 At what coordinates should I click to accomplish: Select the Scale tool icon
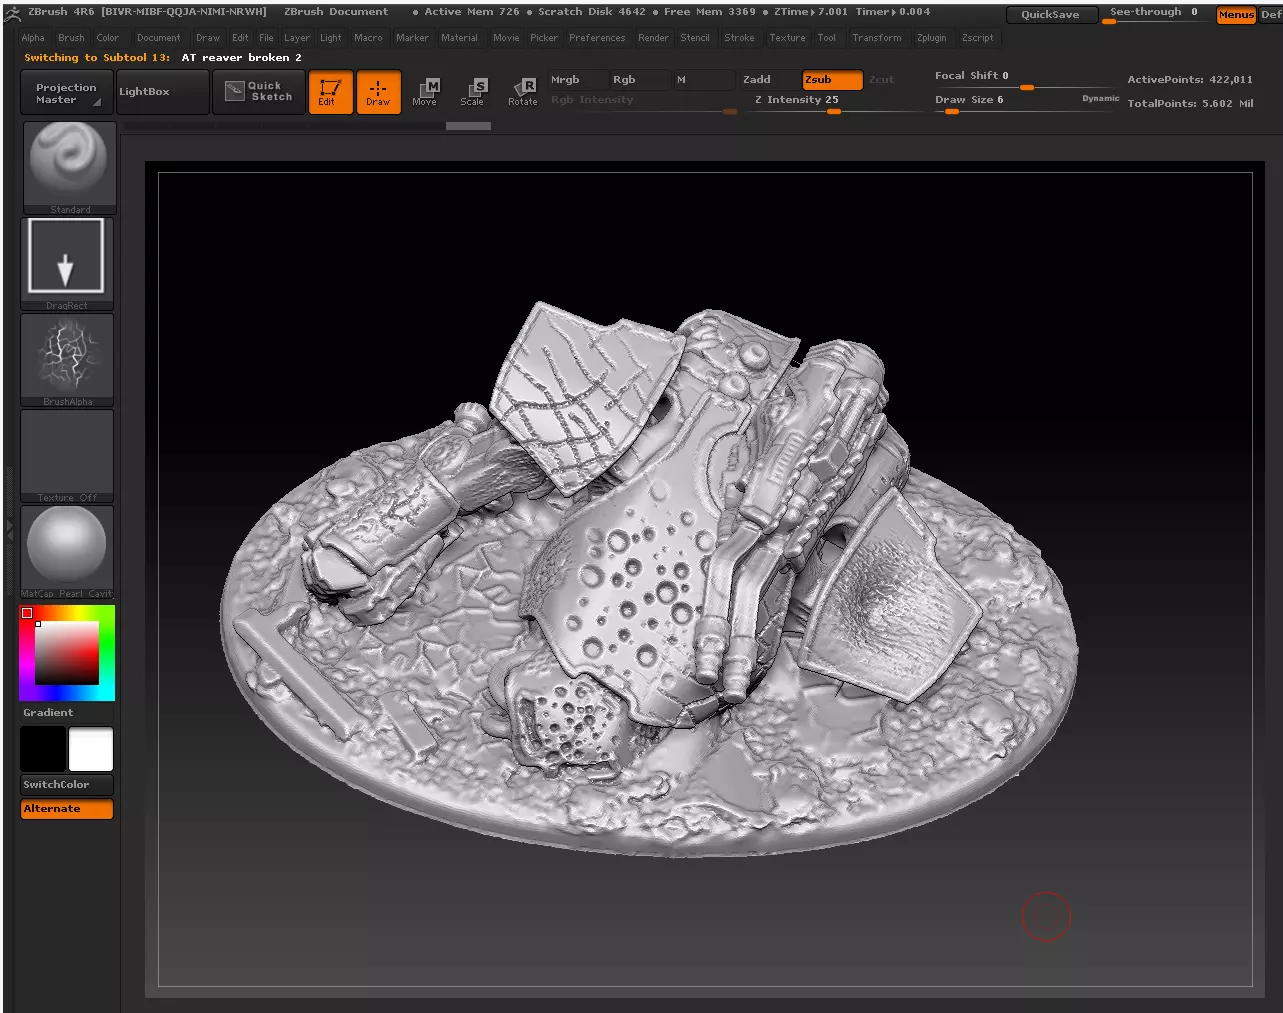[x=473, y=92]
